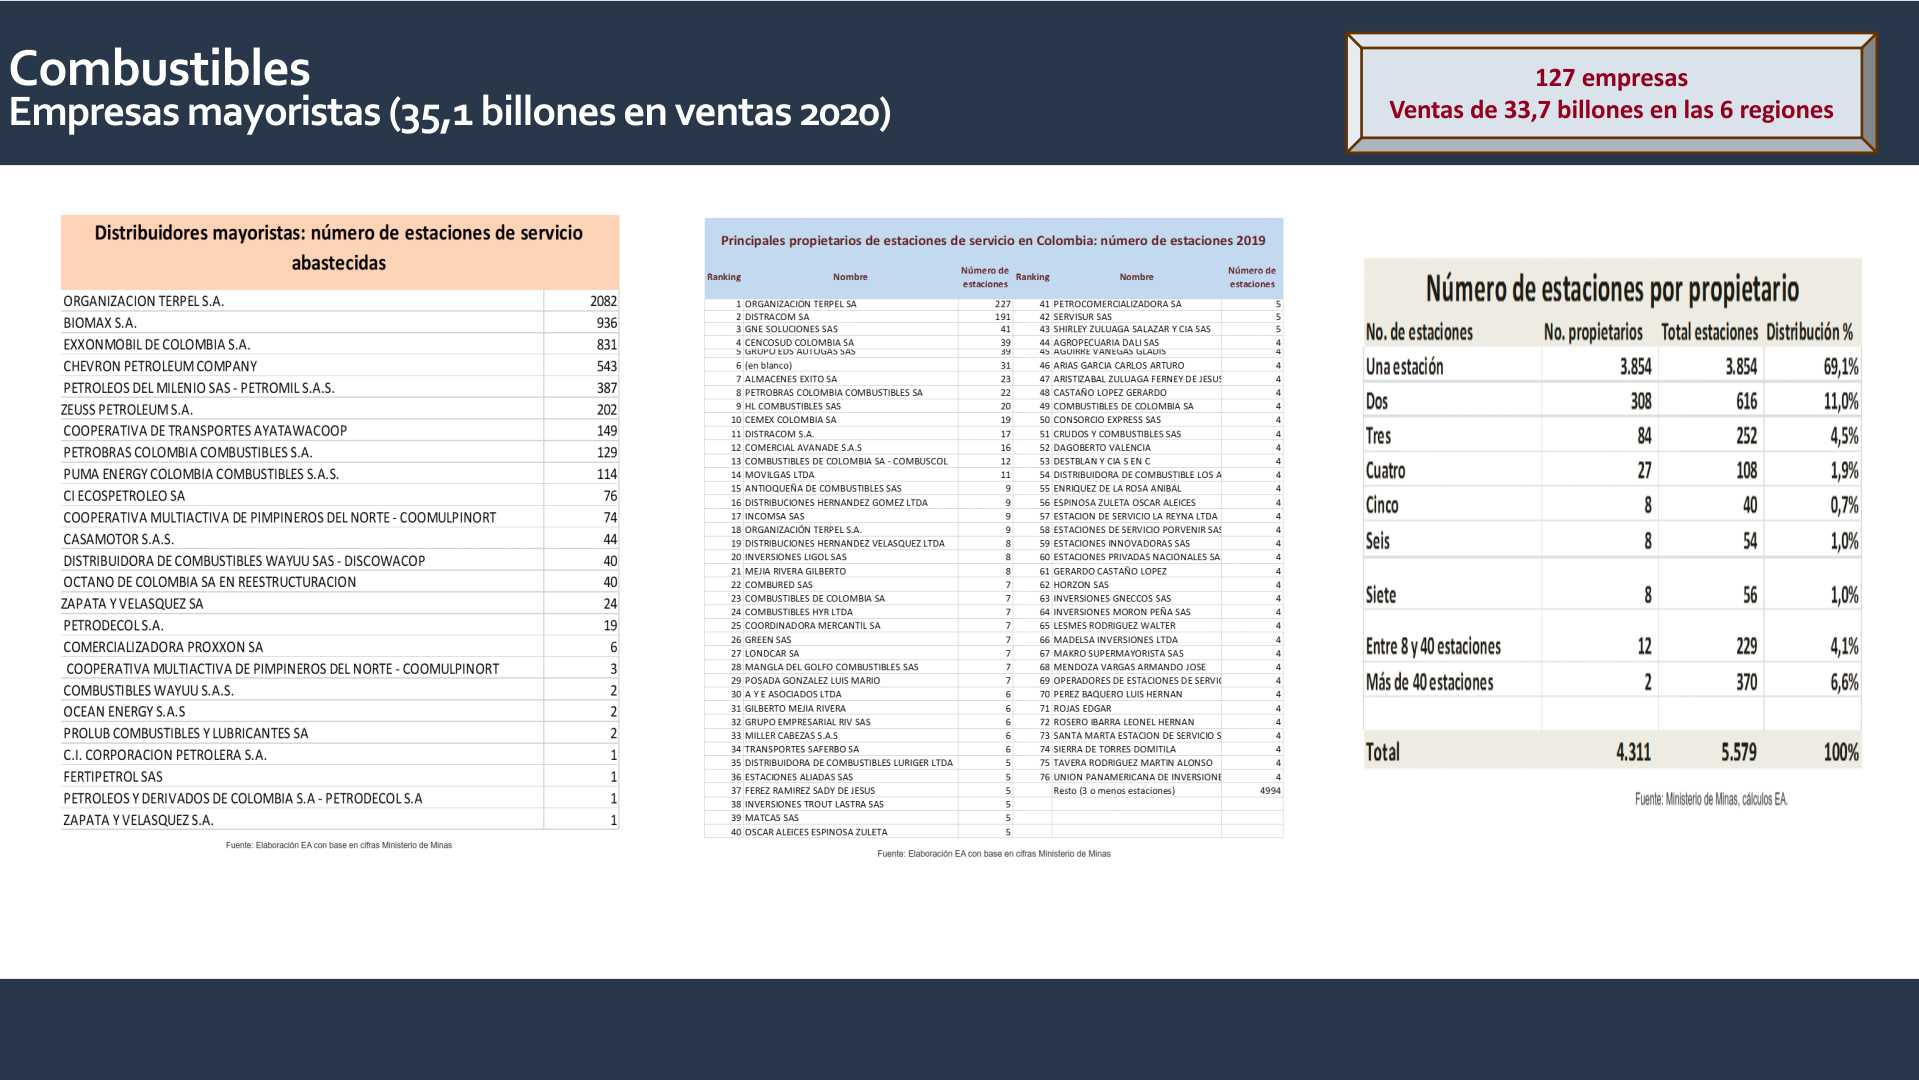1919x1080 pixels.
Task: Select 'CASAMOTOR S.A.S.' row
Action: [x=340, y=539]
